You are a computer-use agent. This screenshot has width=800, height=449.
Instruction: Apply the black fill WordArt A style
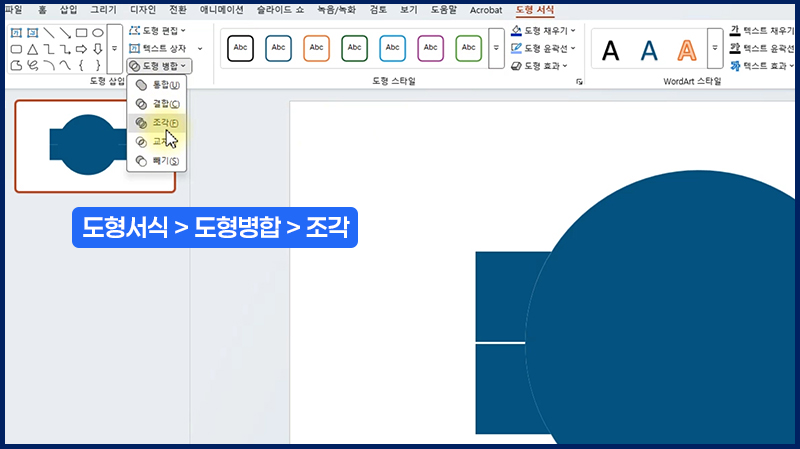click(x=611, y=50)
